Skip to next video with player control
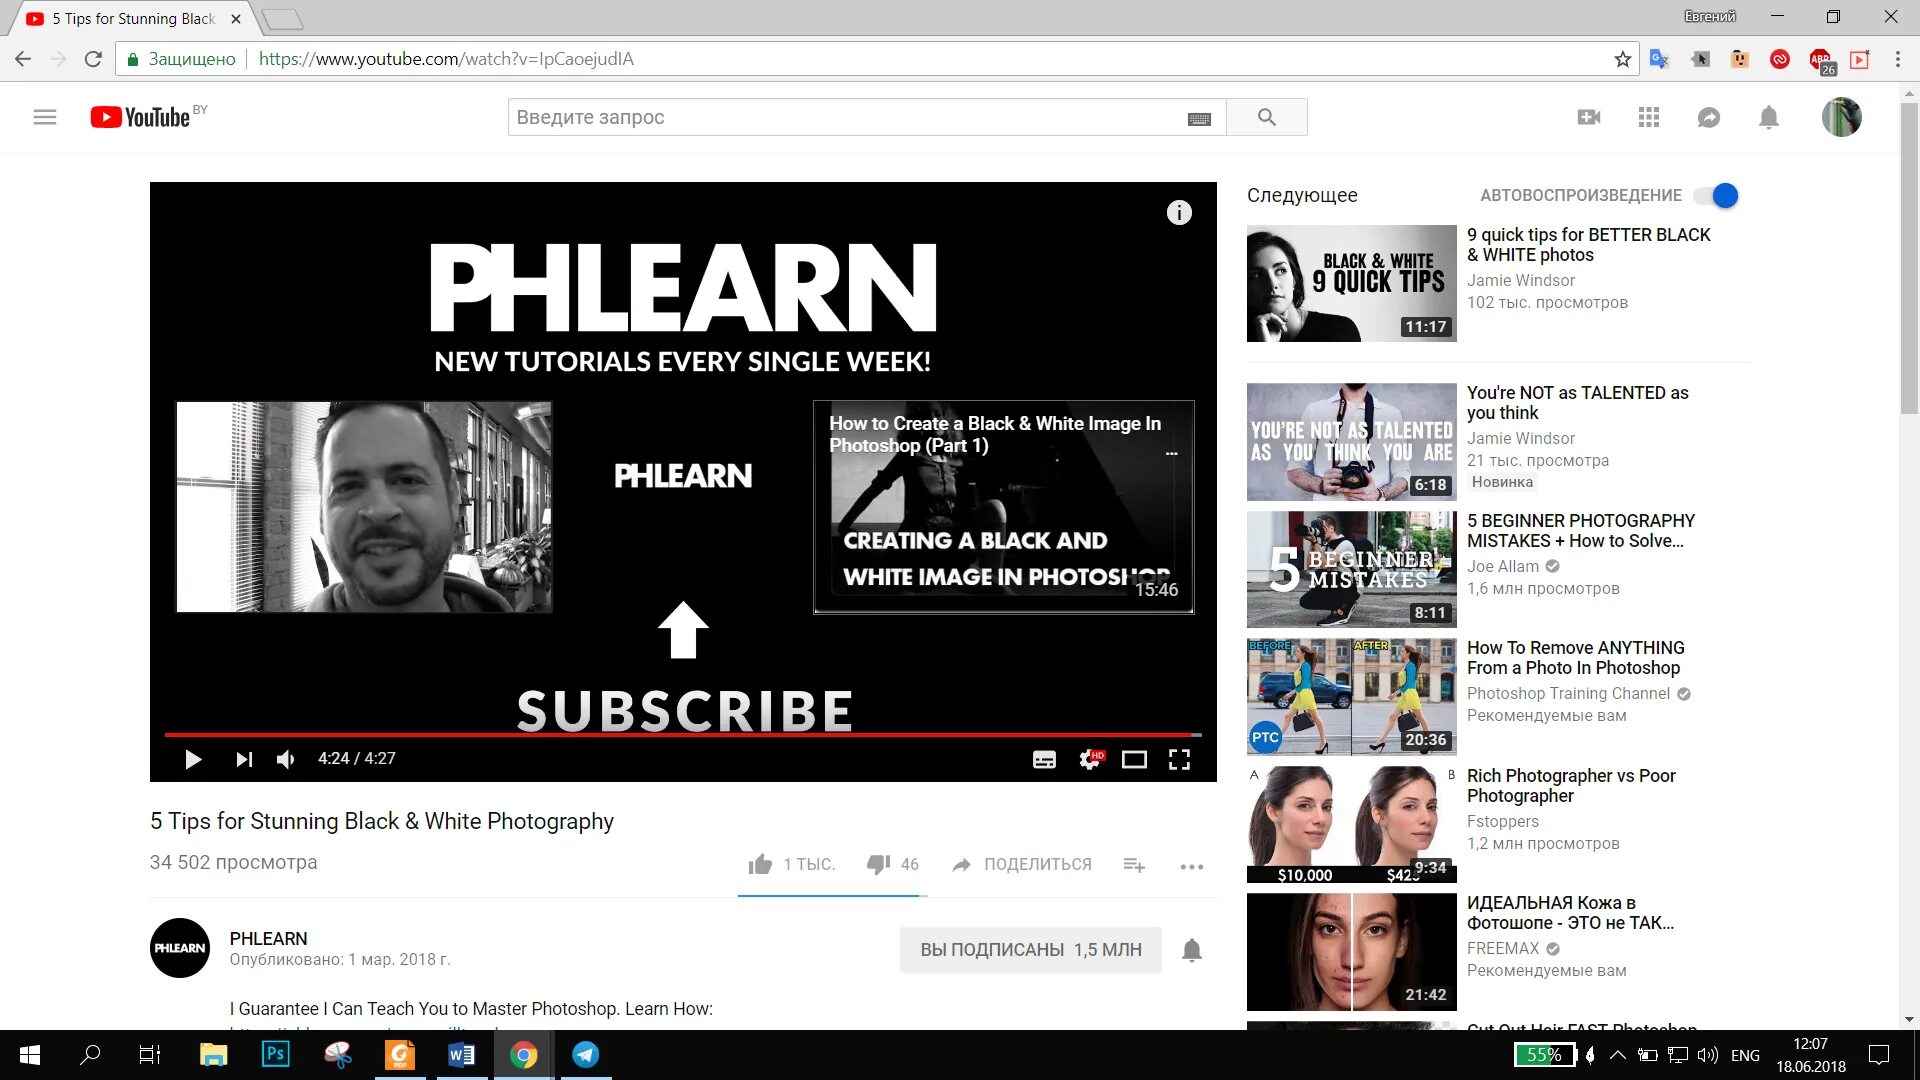 [x=244, y=759]
